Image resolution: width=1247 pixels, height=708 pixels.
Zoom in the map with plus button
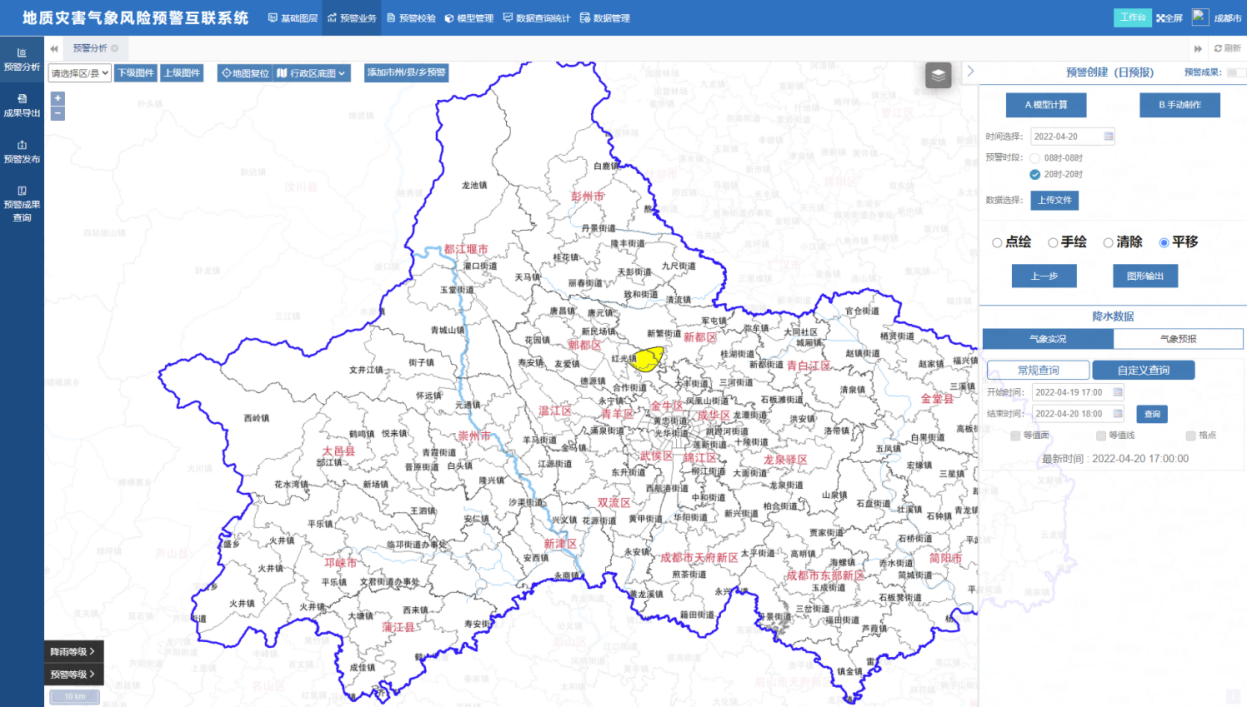point(57,98)
